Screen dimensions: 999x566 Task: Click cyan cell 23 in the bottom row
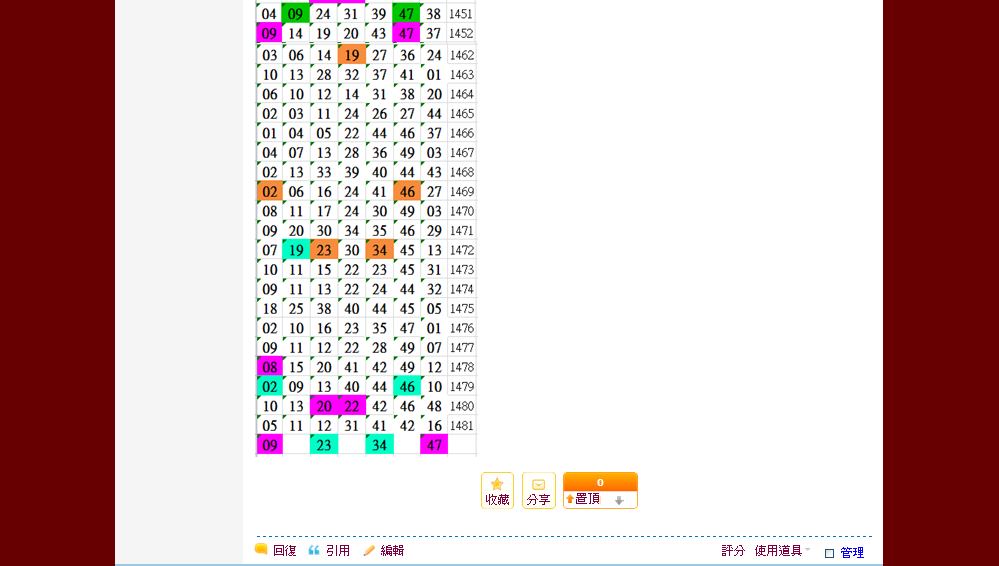324,445
